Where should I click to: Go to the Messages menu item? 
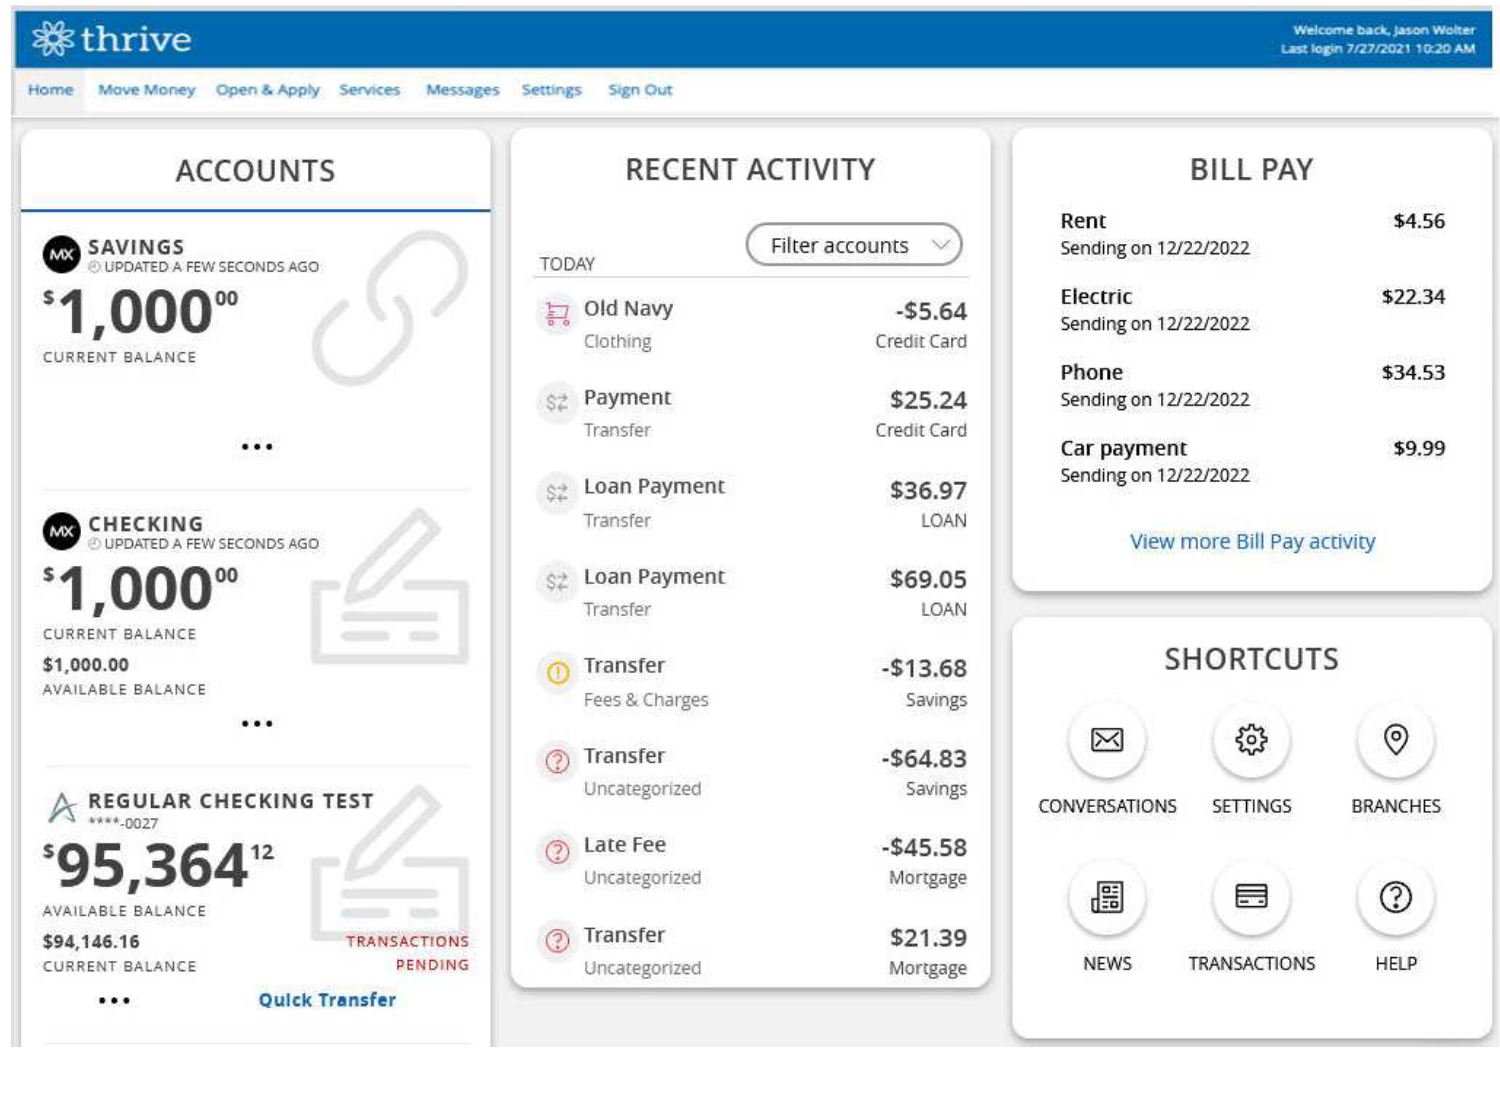tap(462, 90)
